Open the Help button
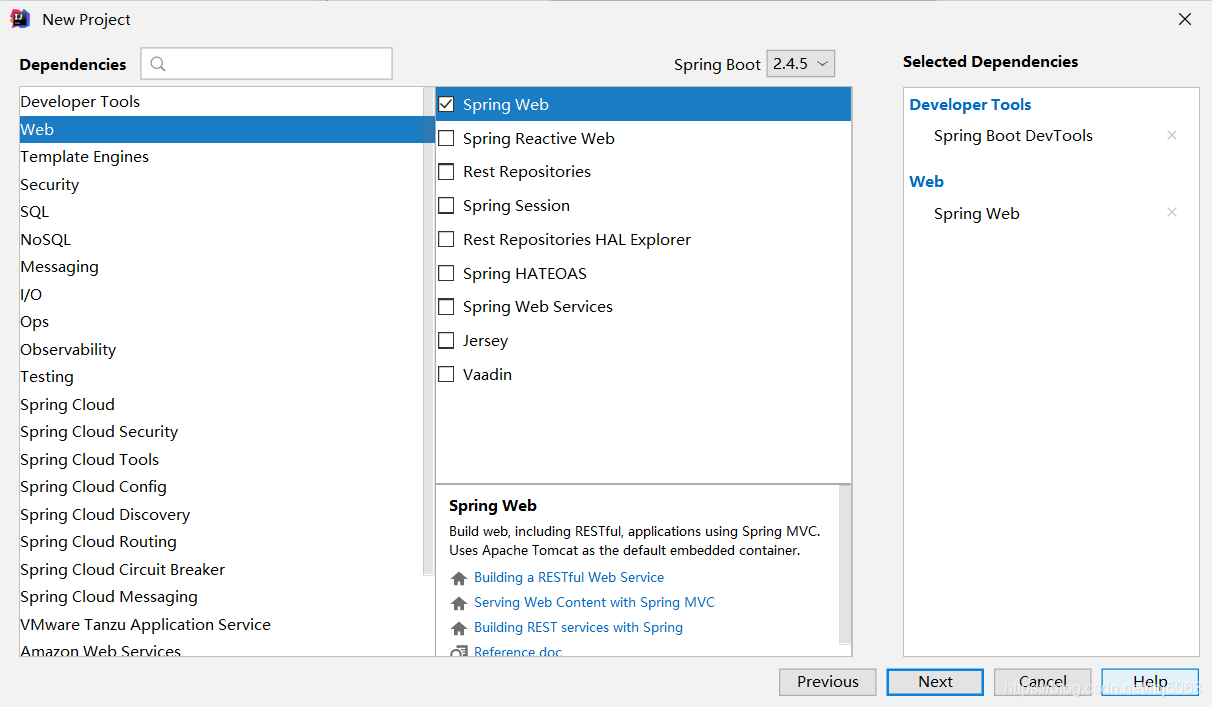The image size is (1212, 707). pyautogui.click(x=1150, y=682)
